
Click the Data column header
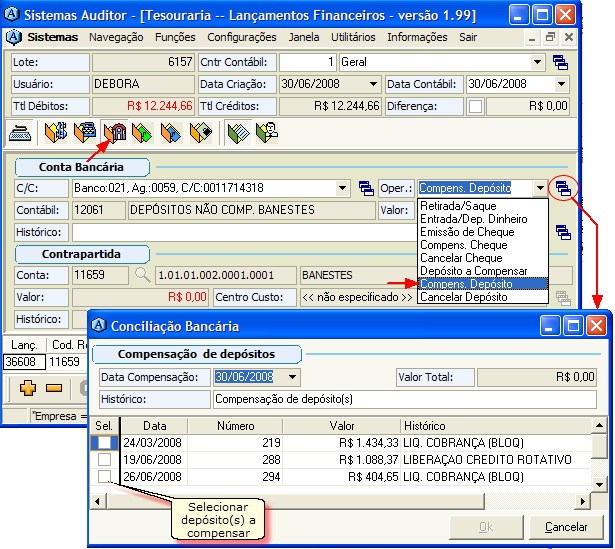click(155, 426)
